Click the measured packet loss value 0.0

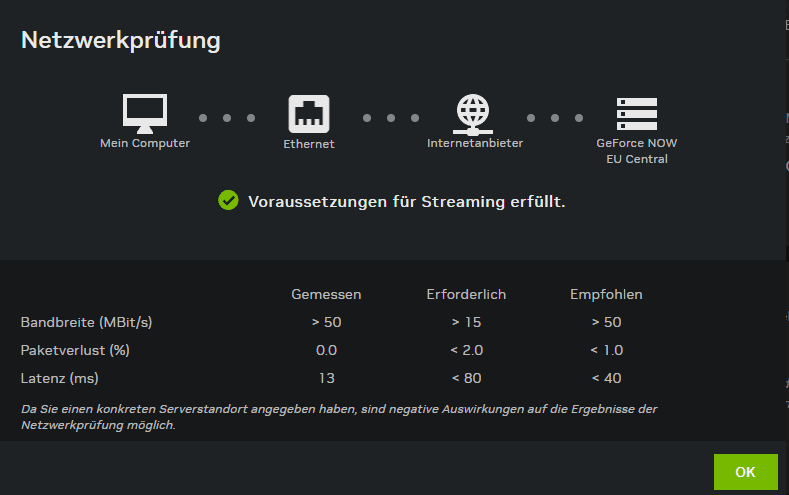click(x=326, y=350)
